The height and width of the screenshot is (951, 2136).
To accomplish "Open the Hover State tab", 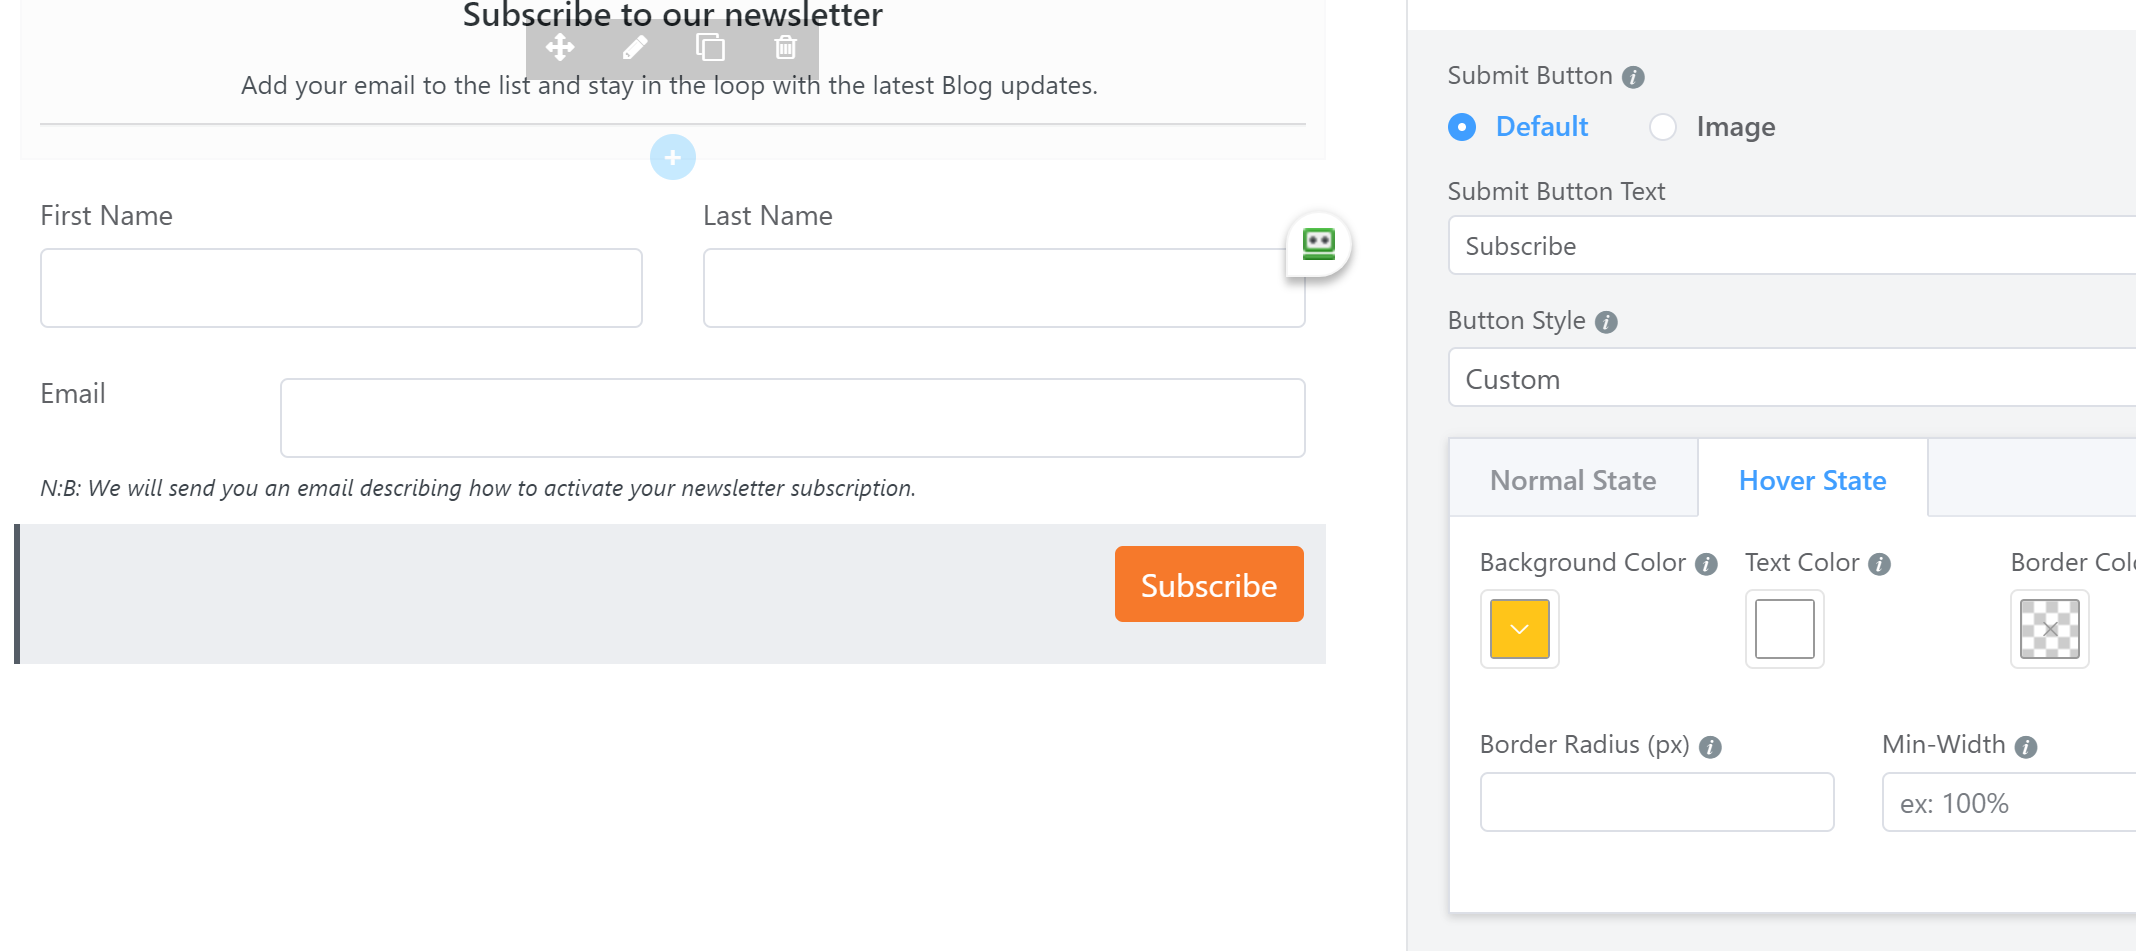I will [1812, 480].
